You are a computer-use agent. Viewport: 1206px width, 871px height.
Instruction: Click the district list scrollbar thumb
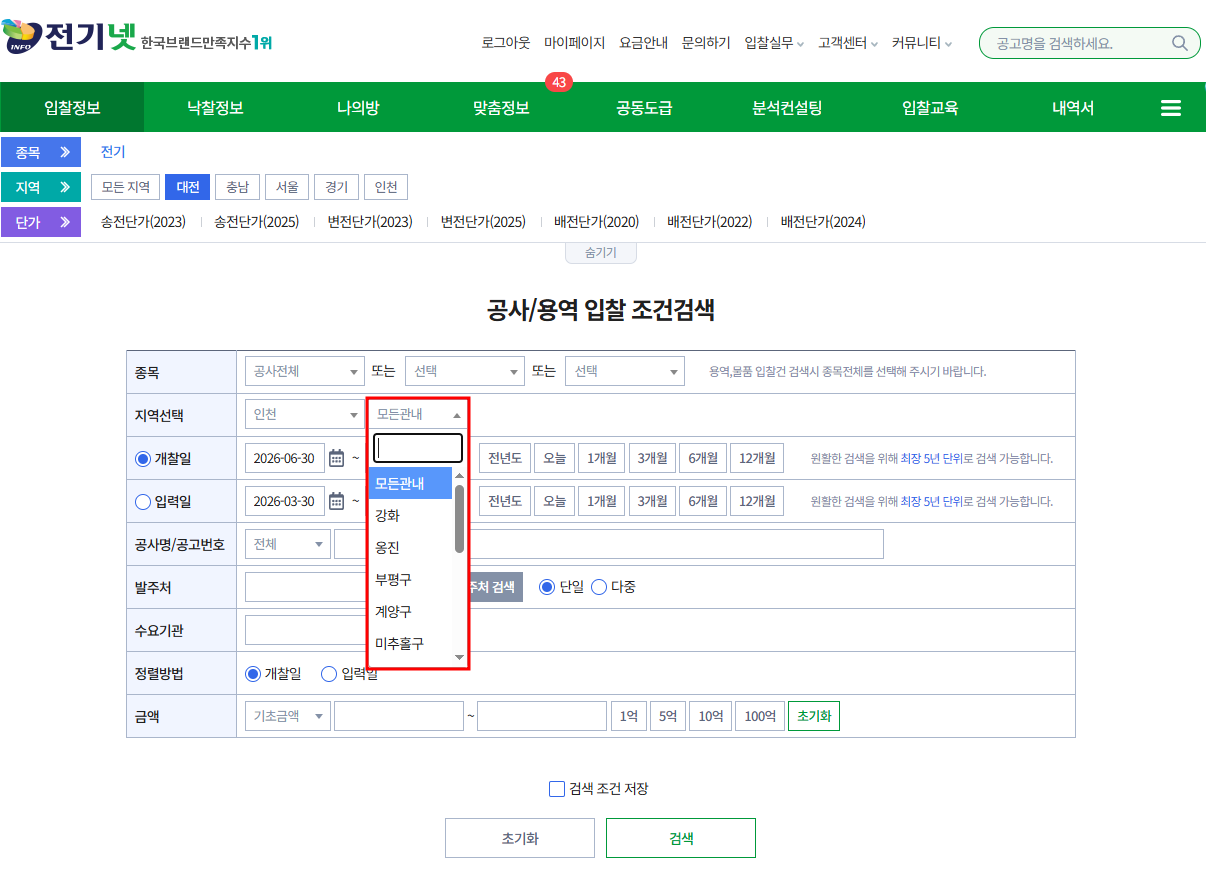460,518
